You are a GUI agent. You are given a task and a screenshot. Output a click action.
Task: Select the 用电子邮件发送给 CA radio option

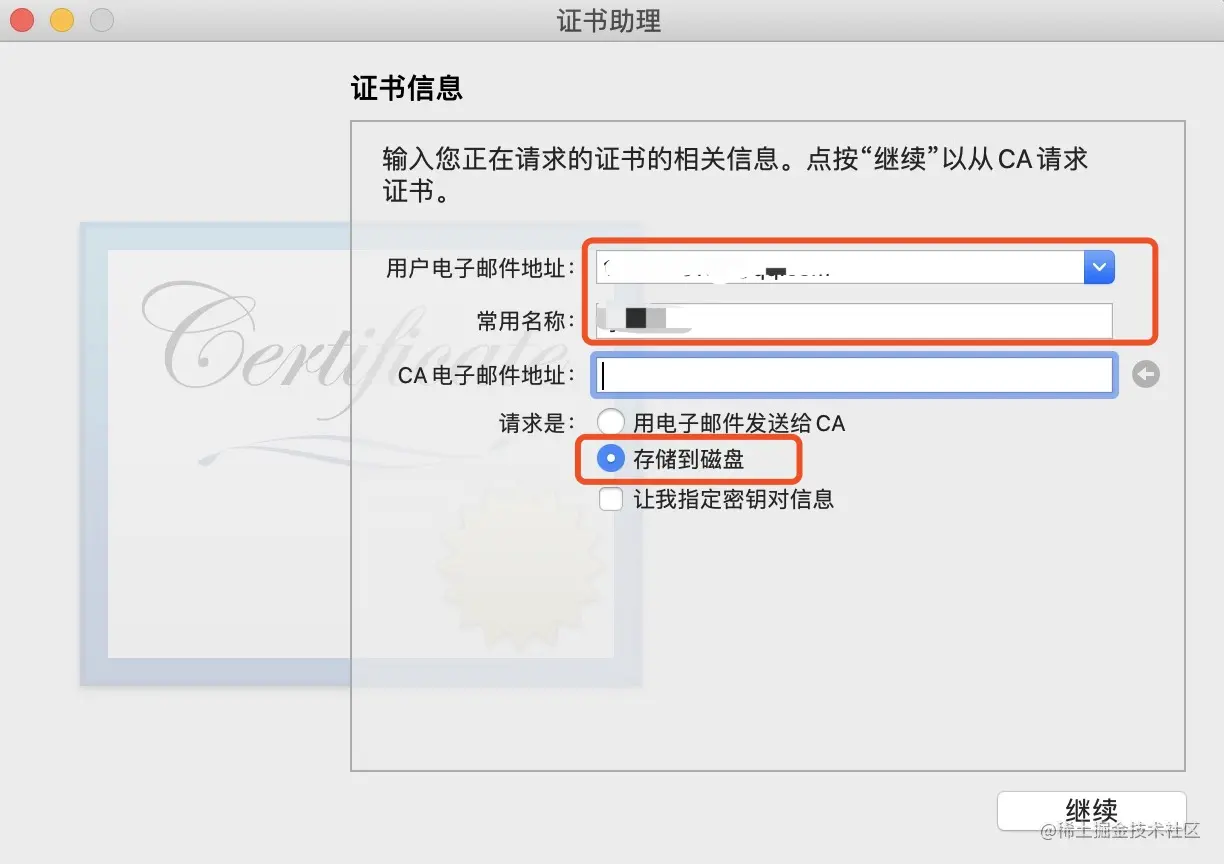pyautogui.click(x=610, y=423)
